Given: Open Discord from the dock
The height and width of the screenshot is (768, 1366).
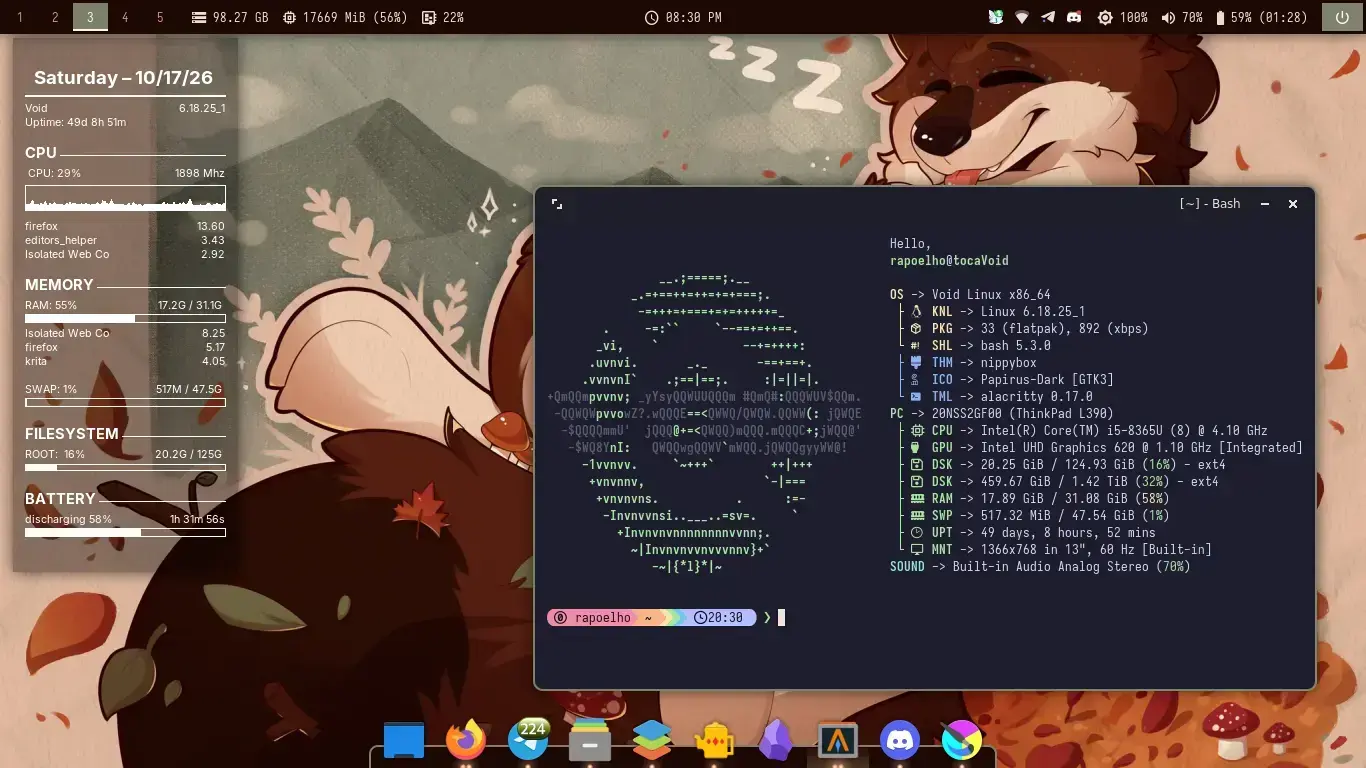Looking at the screenshot, I should tap(900, 741).
